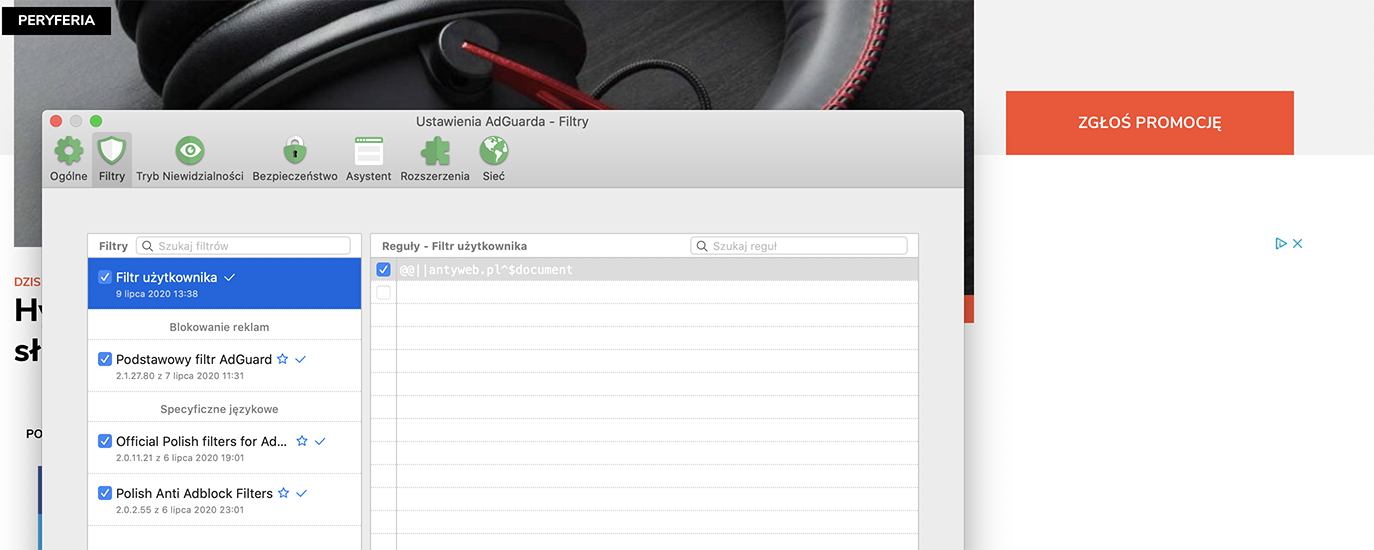Maximize the AdGuard settings window
1374x550 pixels.
coord(96,121)
